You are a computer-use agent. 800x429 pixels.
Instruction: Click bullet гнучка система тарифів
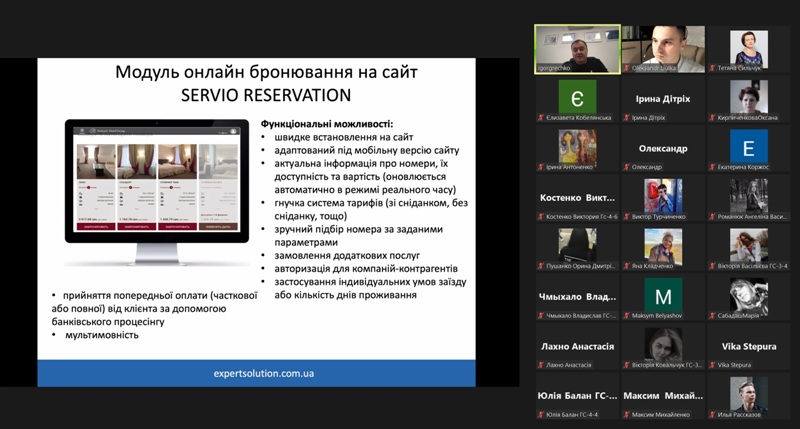(x=371, y=209)
